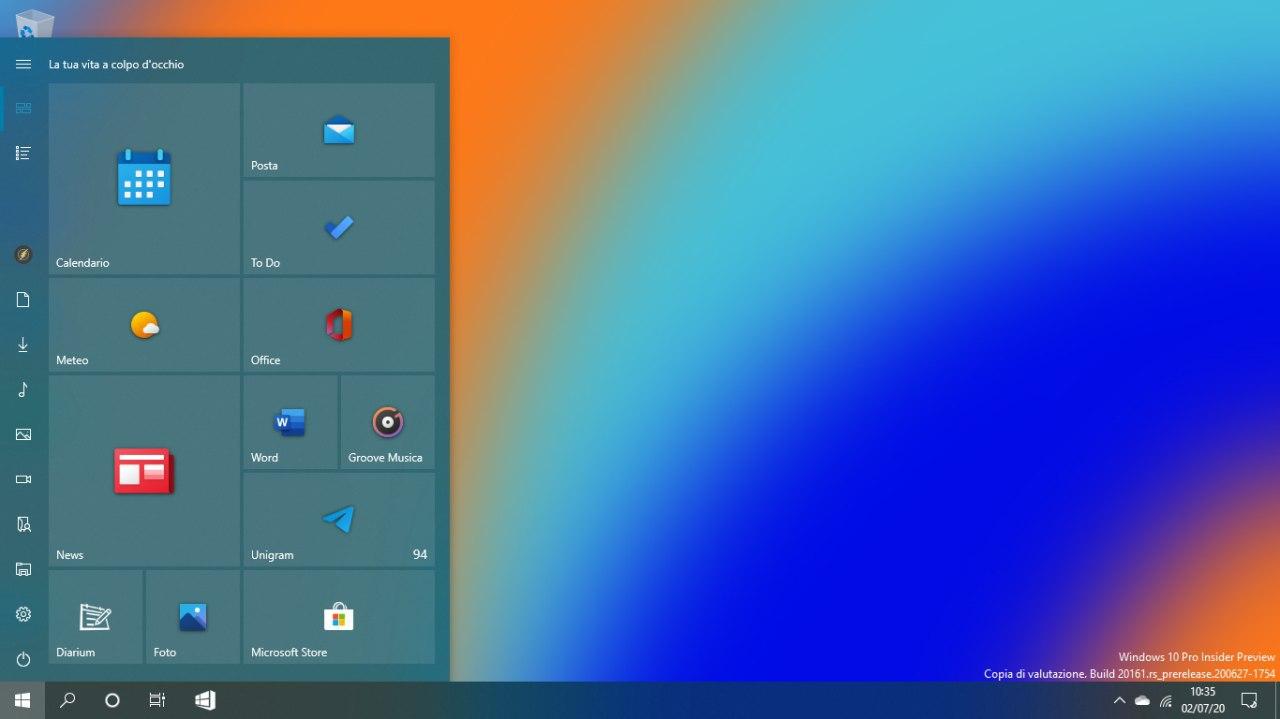Launch the To Do tile
Viewport: 1280px width, 719px height.
click(339, 227)
